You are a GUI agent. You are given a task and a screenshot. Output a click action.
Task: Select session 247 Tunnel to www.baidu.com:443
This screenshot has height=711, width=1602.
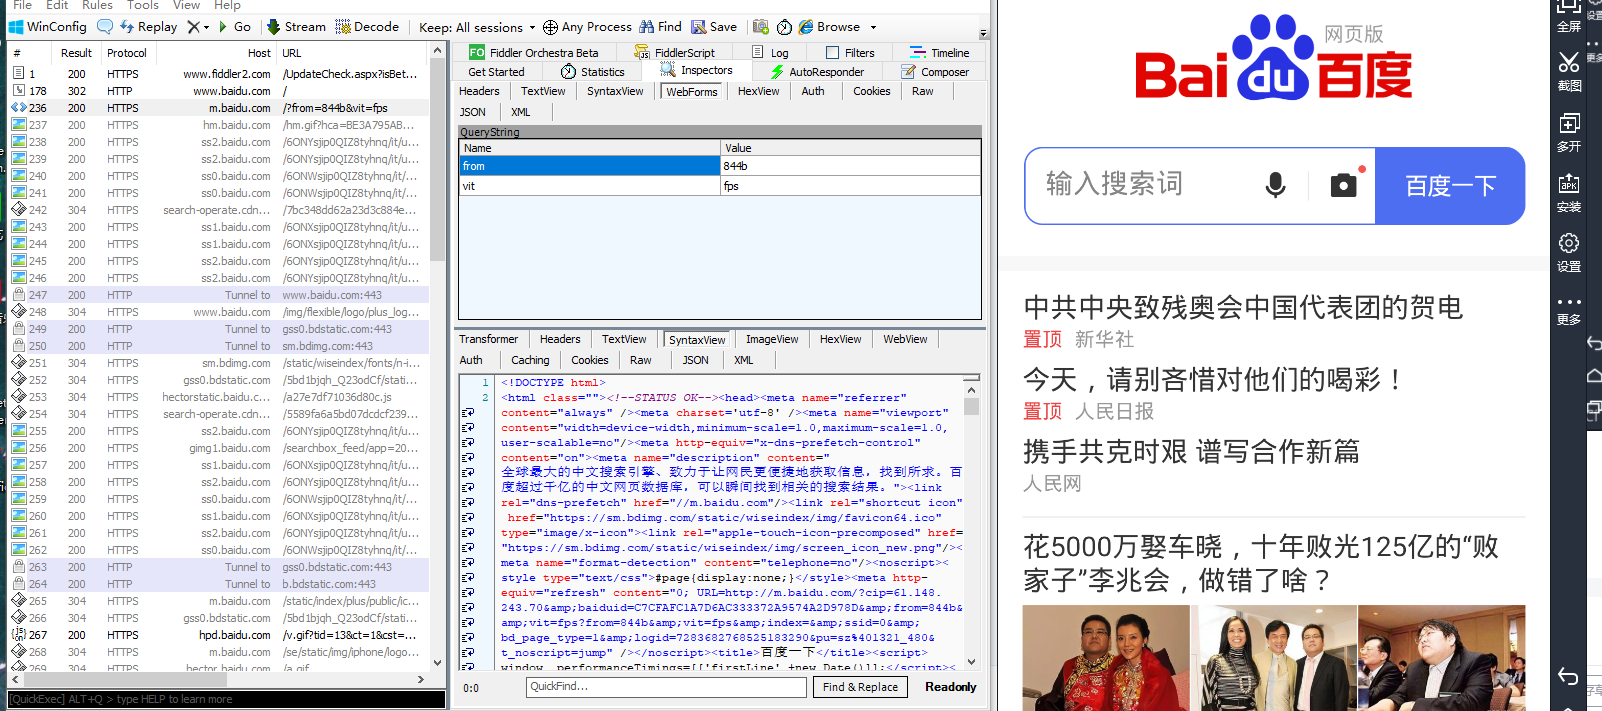coord(219,295)
